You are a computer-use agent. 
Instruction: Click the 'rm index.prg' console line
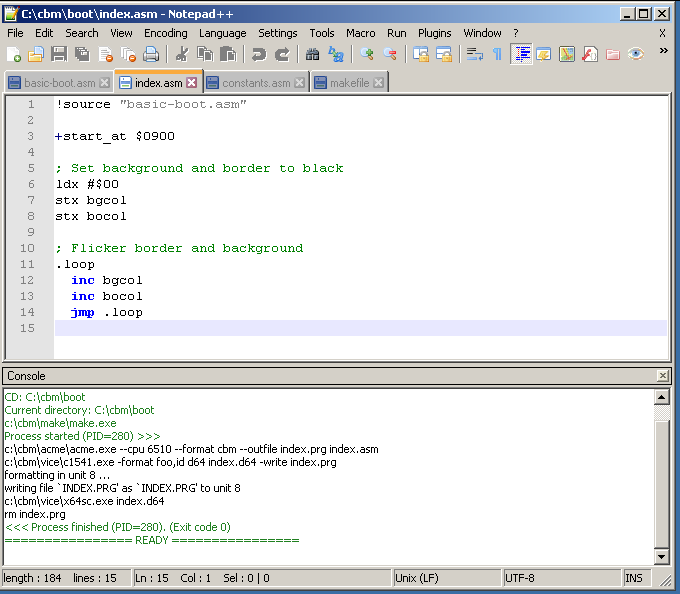tap(35, 514)
